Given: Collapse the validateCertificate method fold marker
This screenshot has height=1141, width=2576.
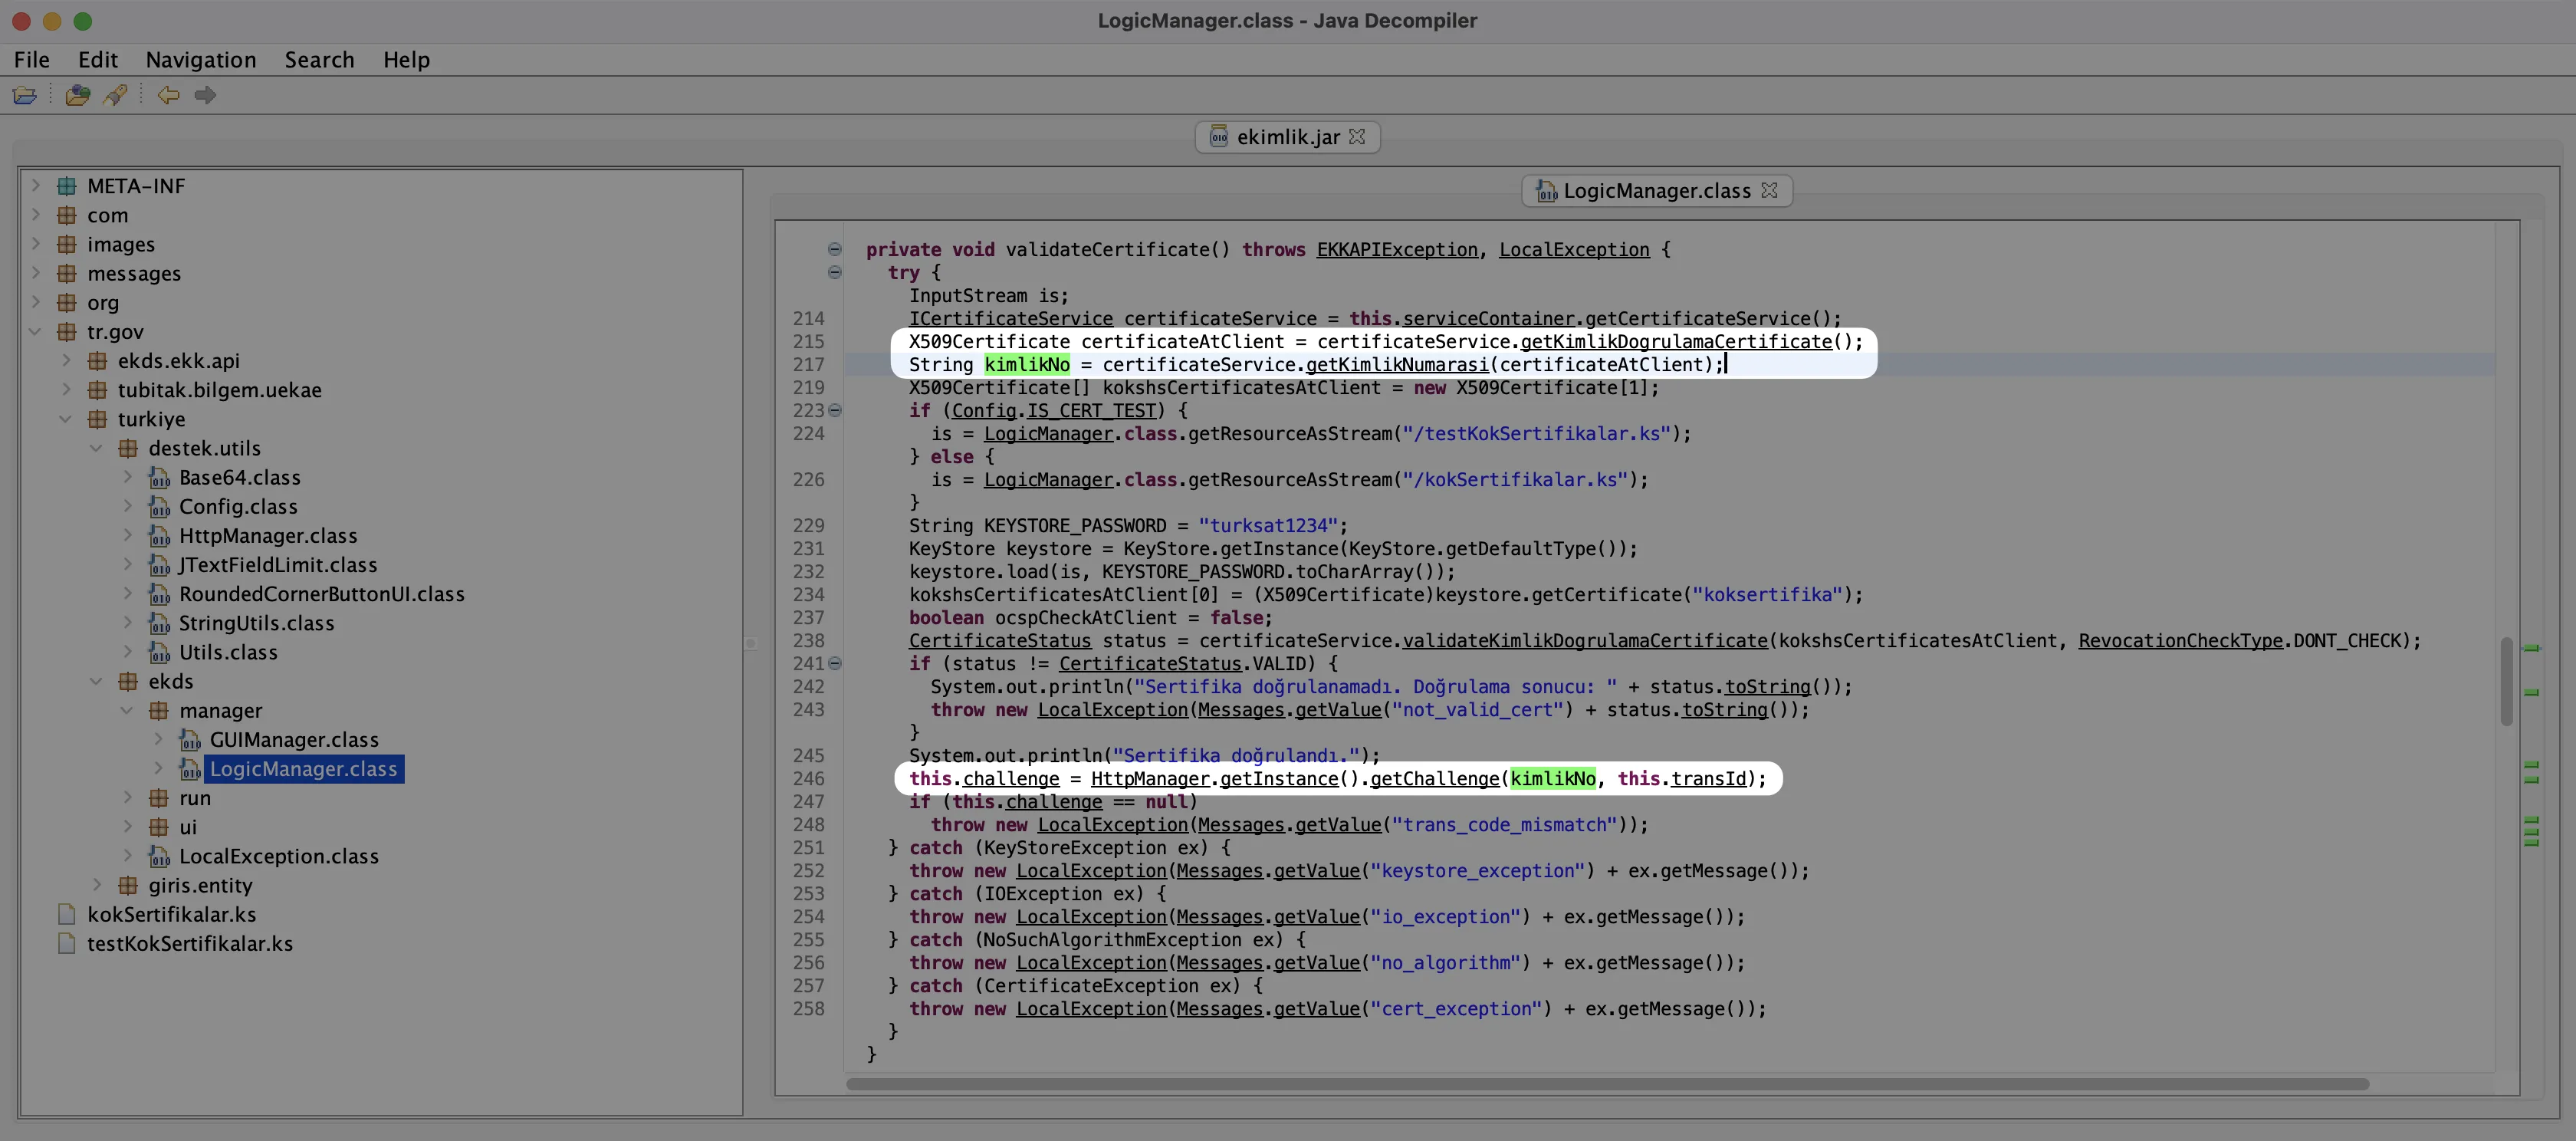Looking at the screenshot, I should 834,249.
